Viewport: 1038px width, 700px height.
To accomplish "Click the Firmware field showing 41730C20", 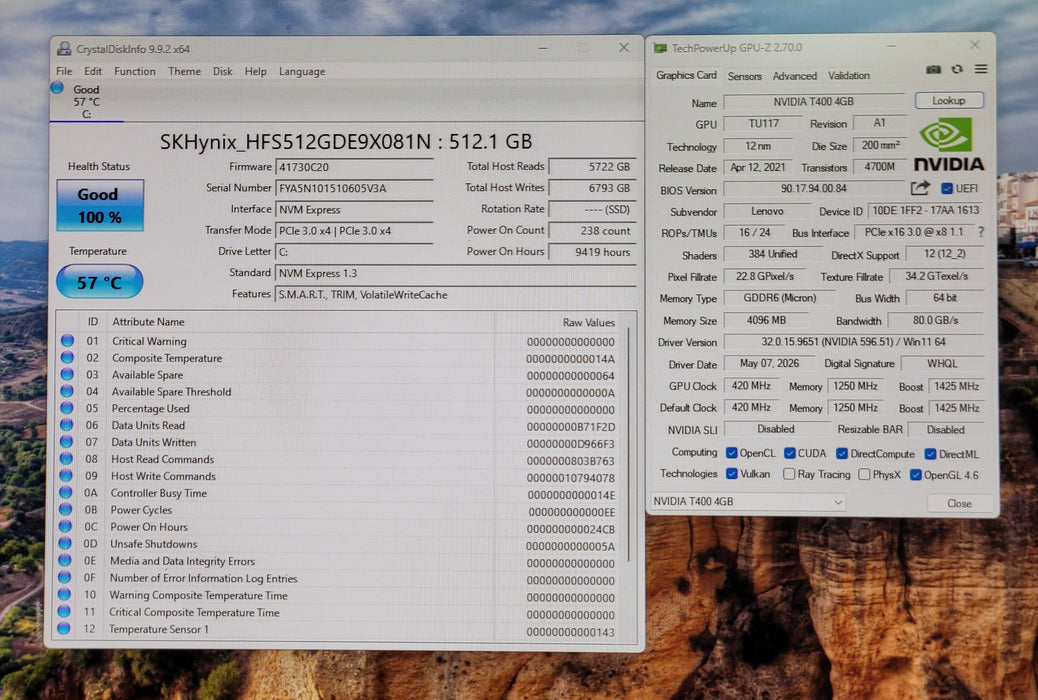I will [x=354, y=167].
